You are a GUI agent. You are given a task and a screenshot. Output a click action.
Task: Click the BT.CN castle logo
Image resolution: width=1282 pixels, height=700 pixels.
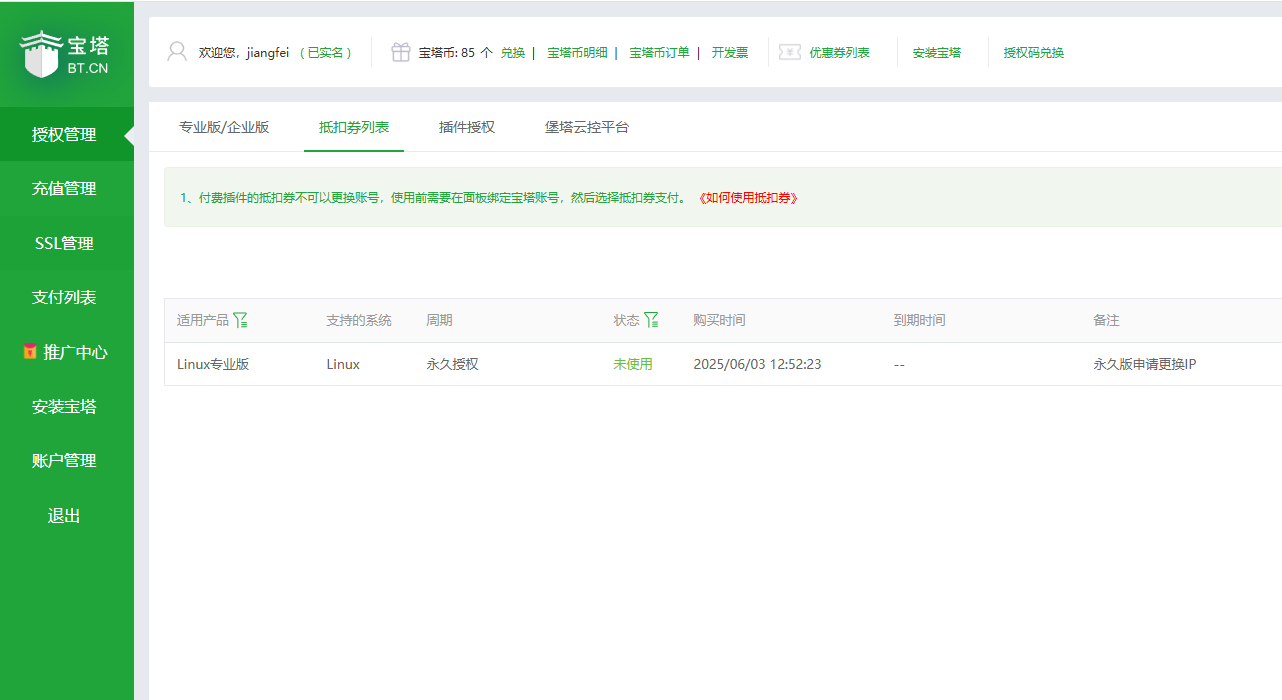(64, 54)
